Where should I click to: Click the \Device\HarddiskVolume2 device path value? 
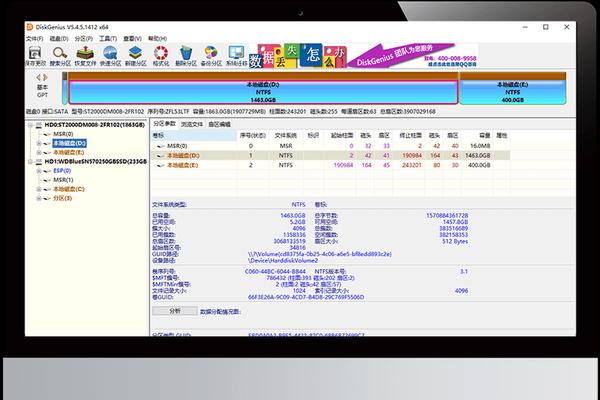click(x=283, y=260)
